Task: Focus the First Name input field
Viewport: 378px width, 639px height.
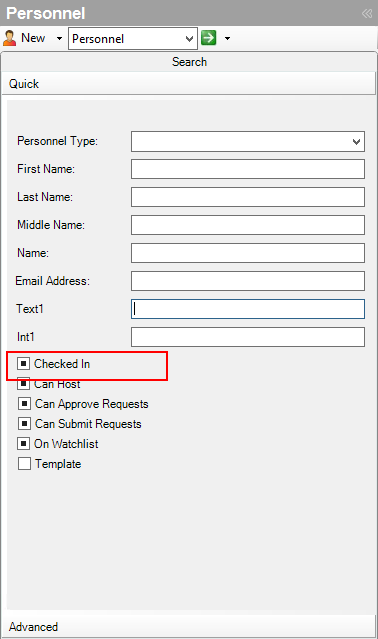Action: point(248,169)
